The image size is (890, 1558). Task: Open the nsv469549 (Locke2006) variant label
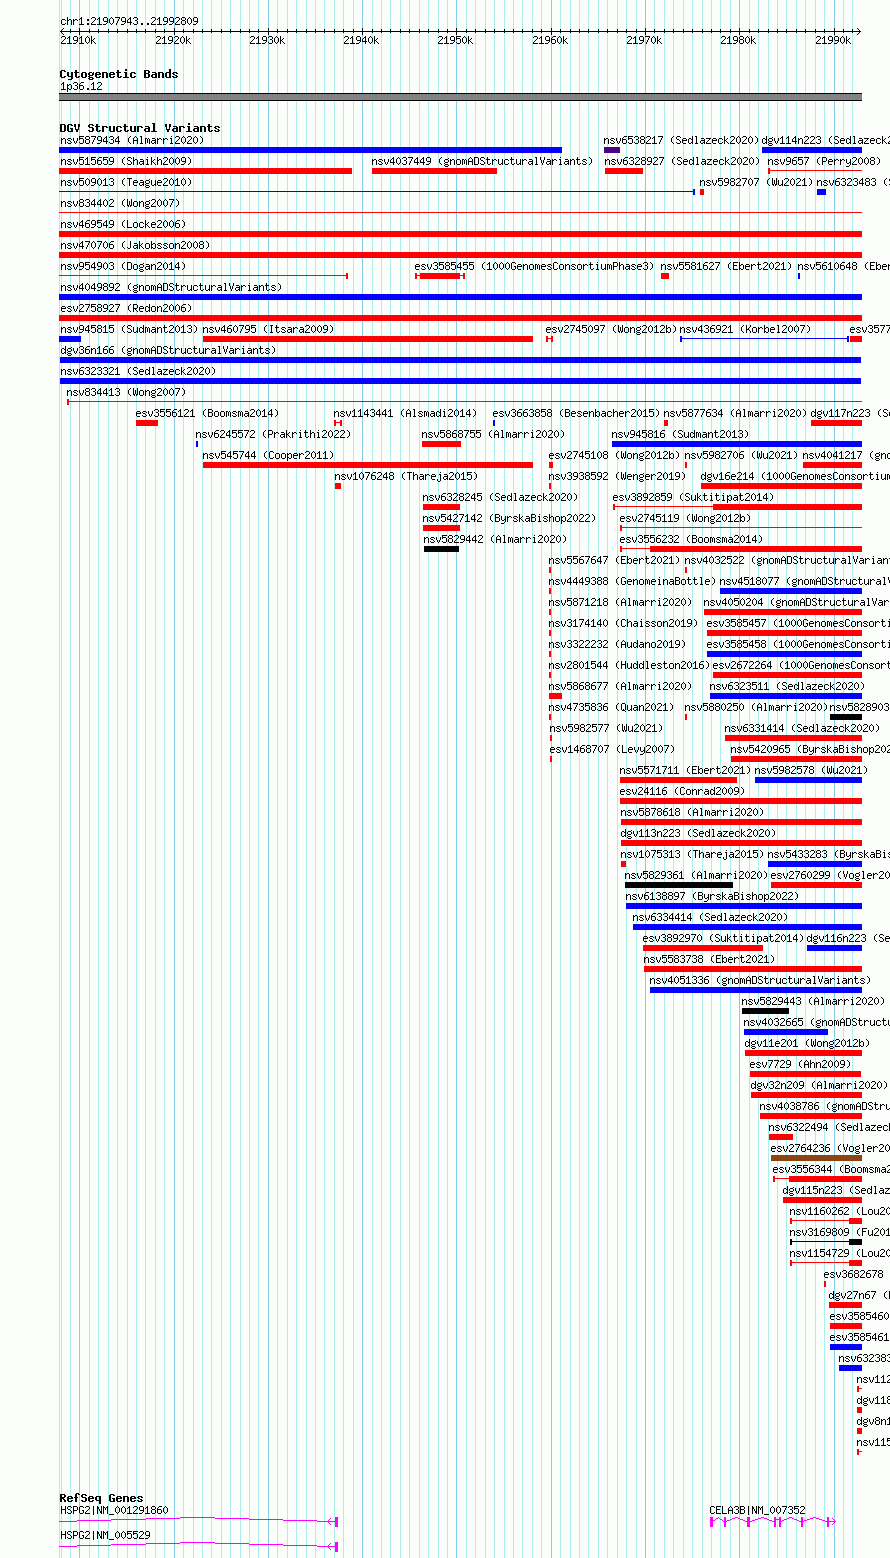point(122,224)
